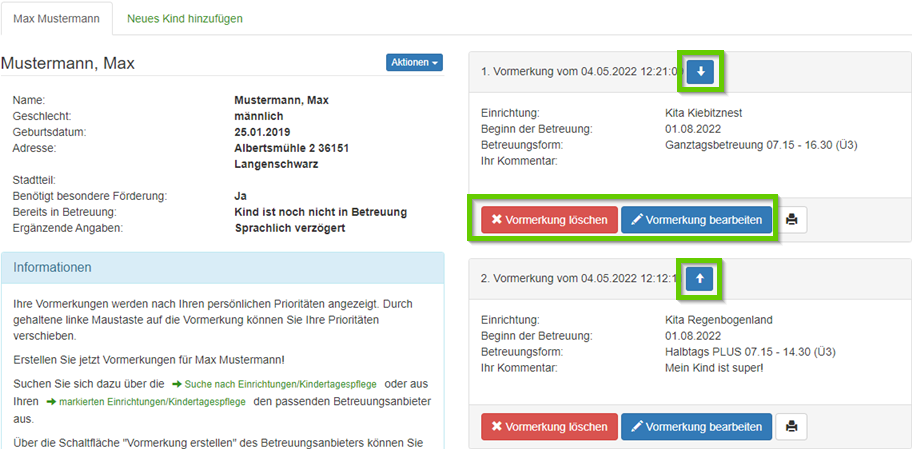Select heading Mustermann, Max
912x449 pixels.
coord(68,63)
